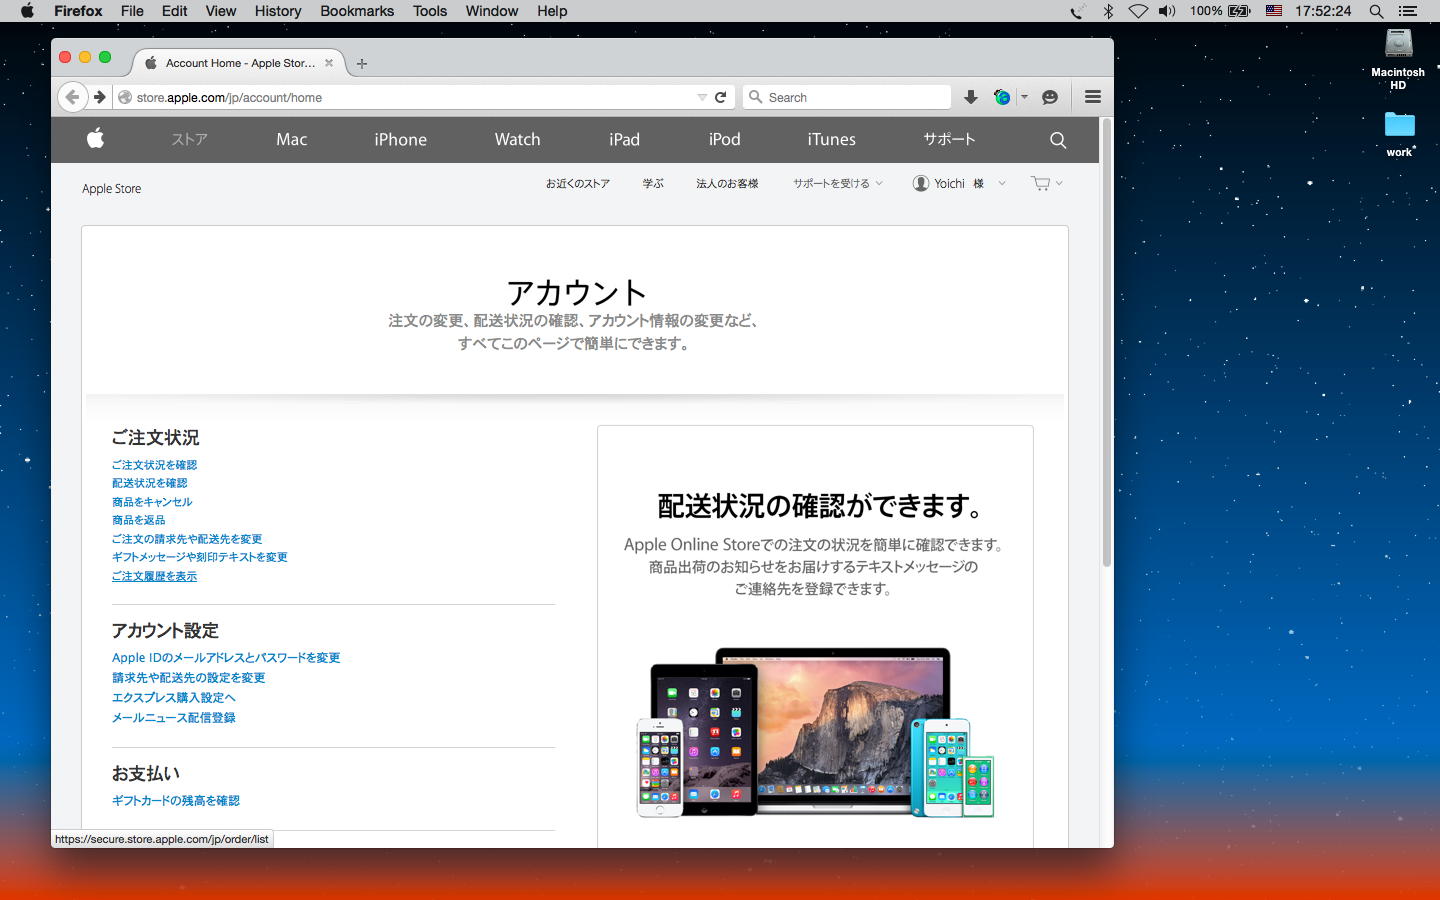Open the Firefox File menu
The width and height of the screenshot is (1440, 900).
(132, 11)
